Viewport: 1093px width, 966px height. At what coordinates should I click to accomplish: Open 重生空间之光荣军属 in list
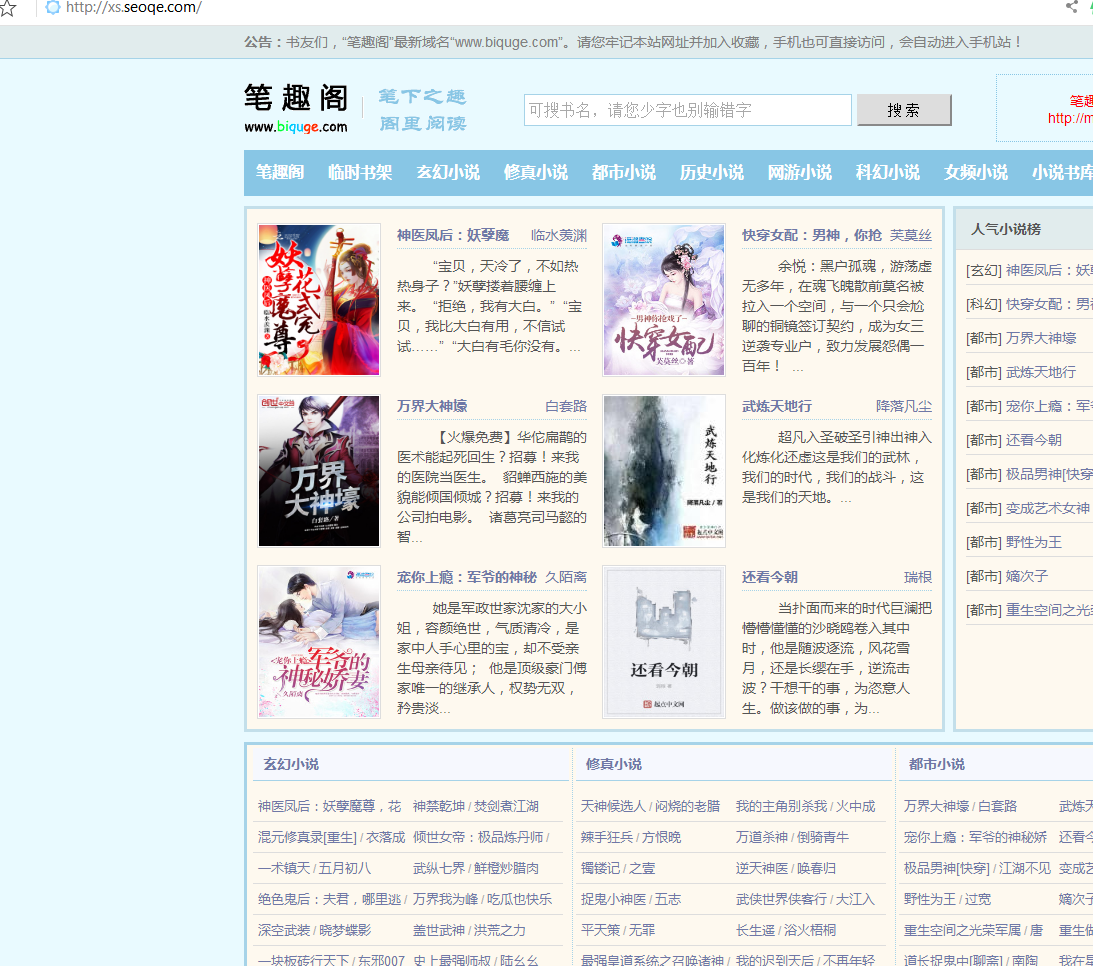962,930
